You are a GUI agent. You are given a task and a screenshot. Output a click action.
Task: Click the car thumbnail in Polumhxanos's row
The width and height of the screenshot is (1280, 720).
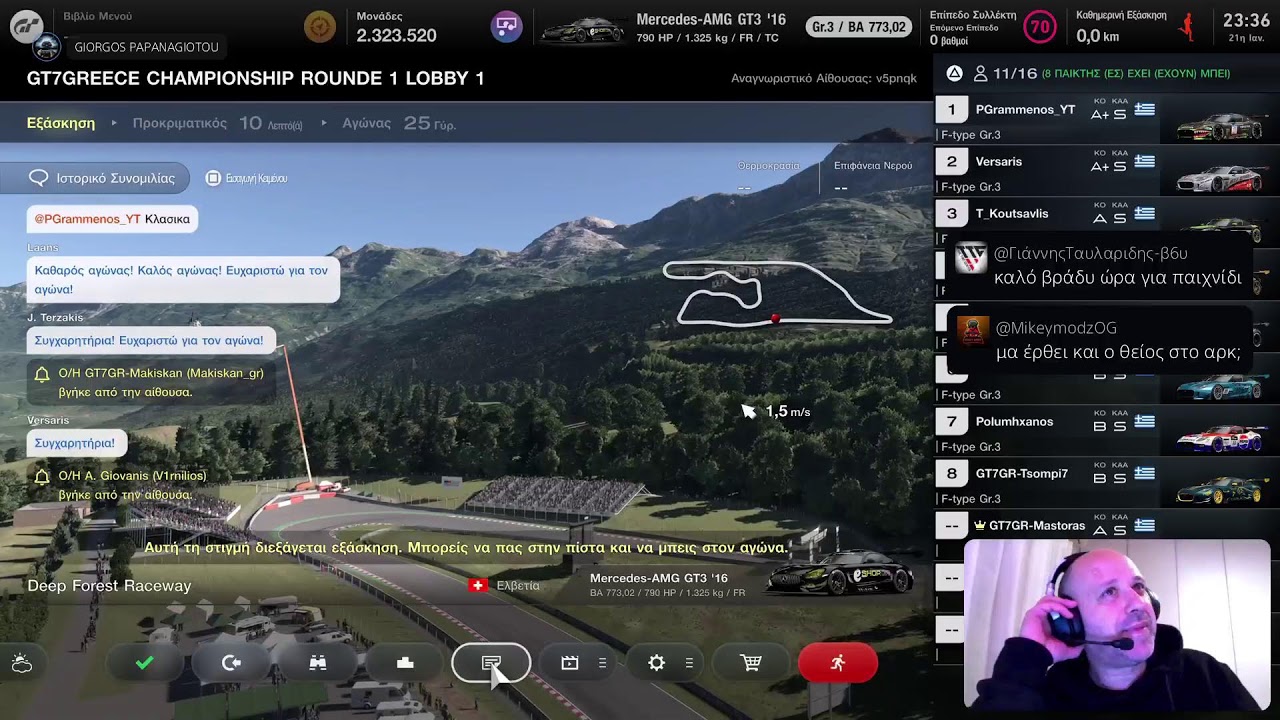pyautogui.click(x=1220, y=438)
